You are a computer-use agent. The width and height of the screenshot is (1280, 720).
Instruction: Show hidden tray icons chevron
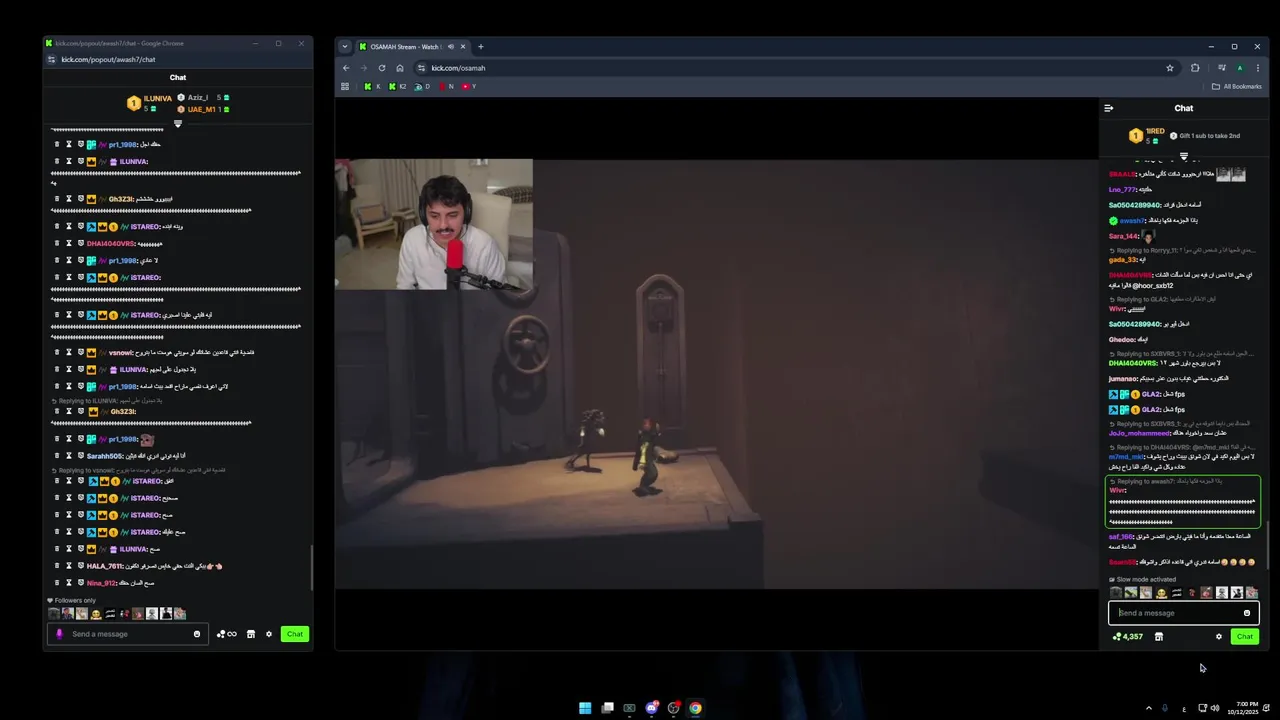[x=1148, y=708]
